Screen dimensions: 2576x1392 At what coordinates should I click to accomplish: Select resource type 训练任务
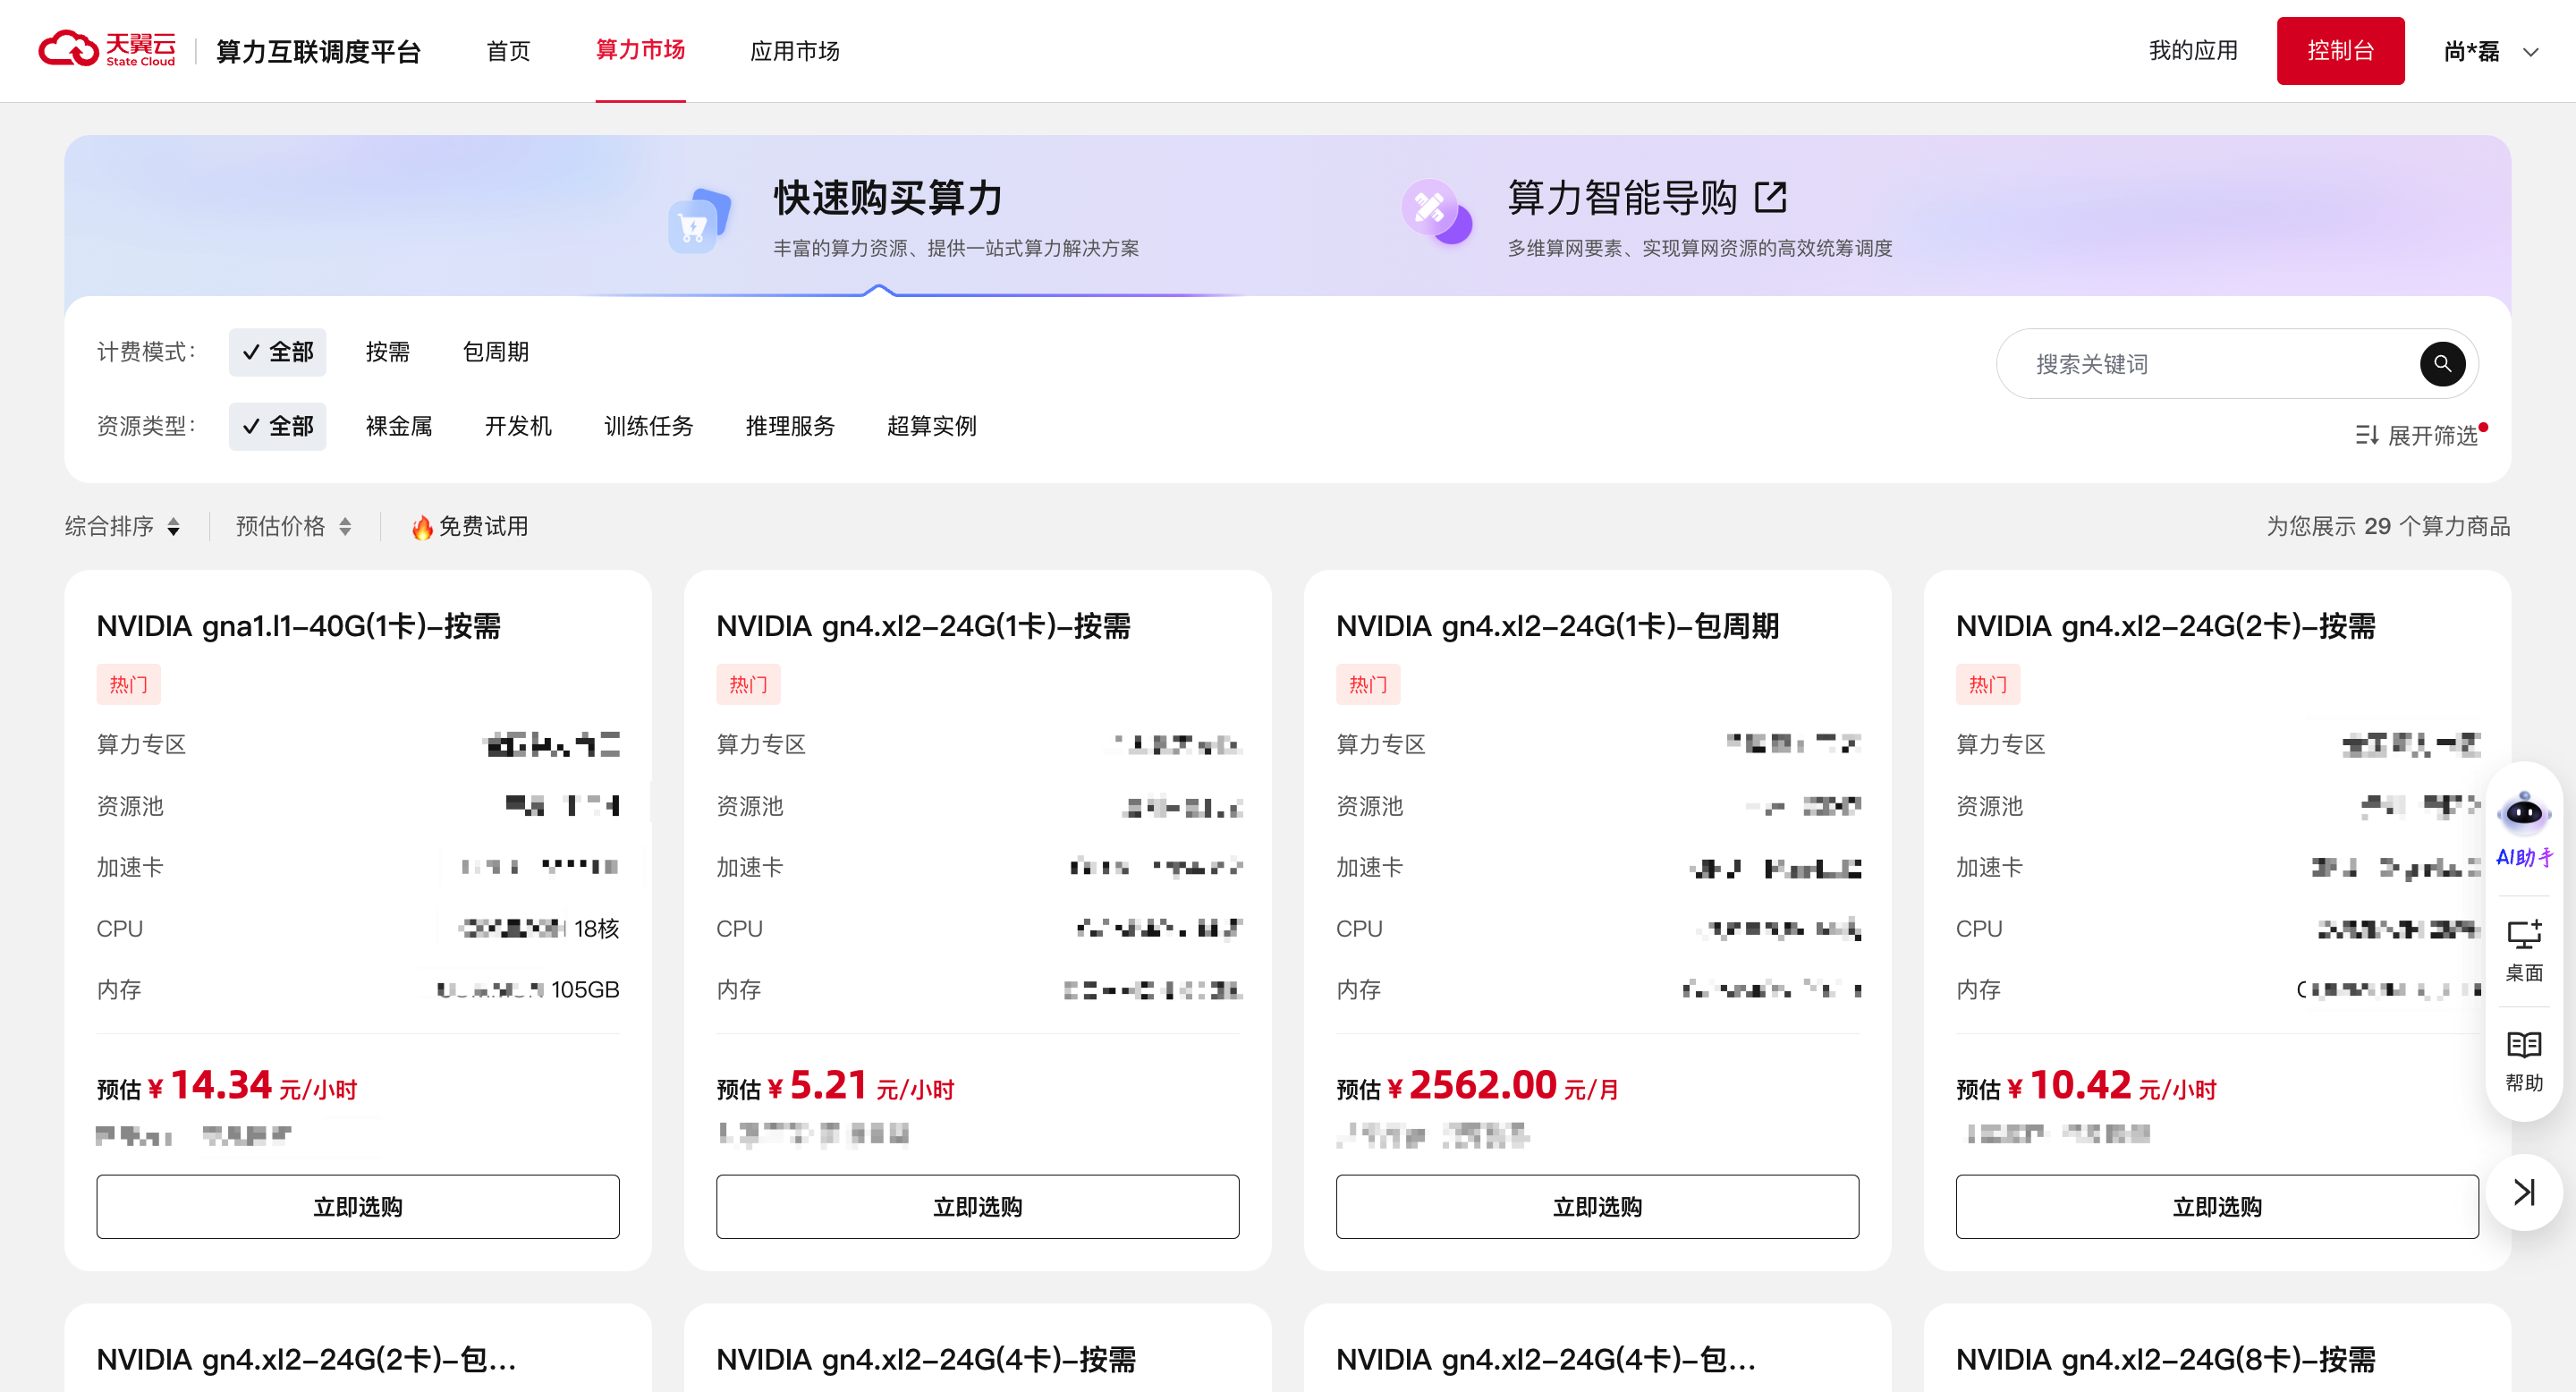648,426
